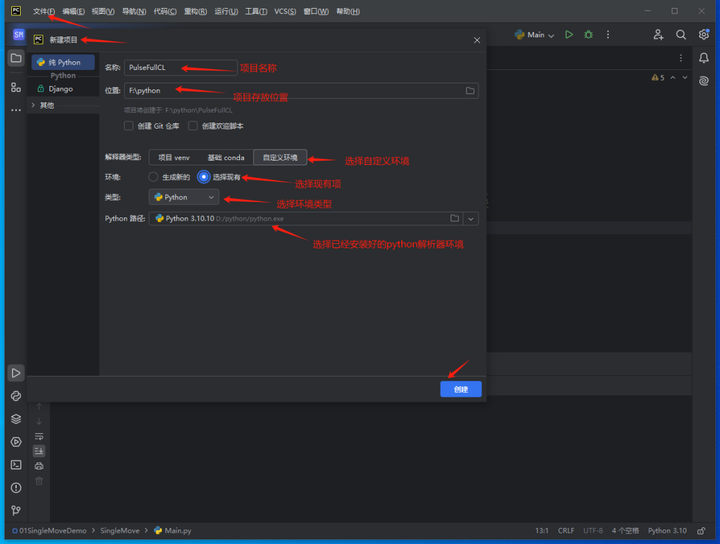Select the 自定义环境 interpreter type
Screen dimensions: 720x544
click(x=280, y=157)
